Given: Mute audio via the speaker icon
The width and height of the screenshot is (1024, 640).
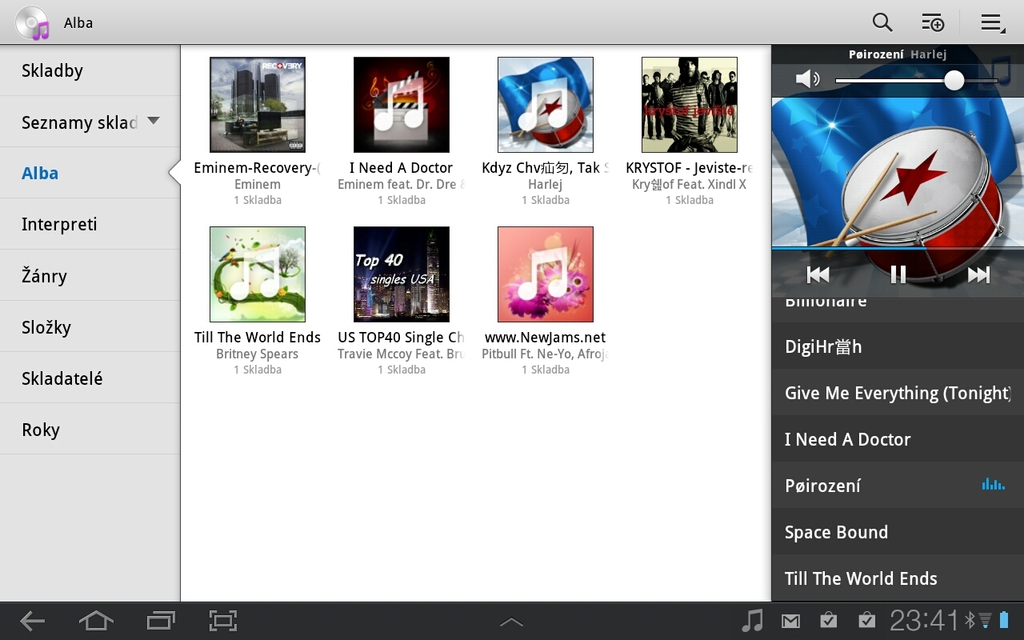Looking at the screenshot, I should point(806,79).
